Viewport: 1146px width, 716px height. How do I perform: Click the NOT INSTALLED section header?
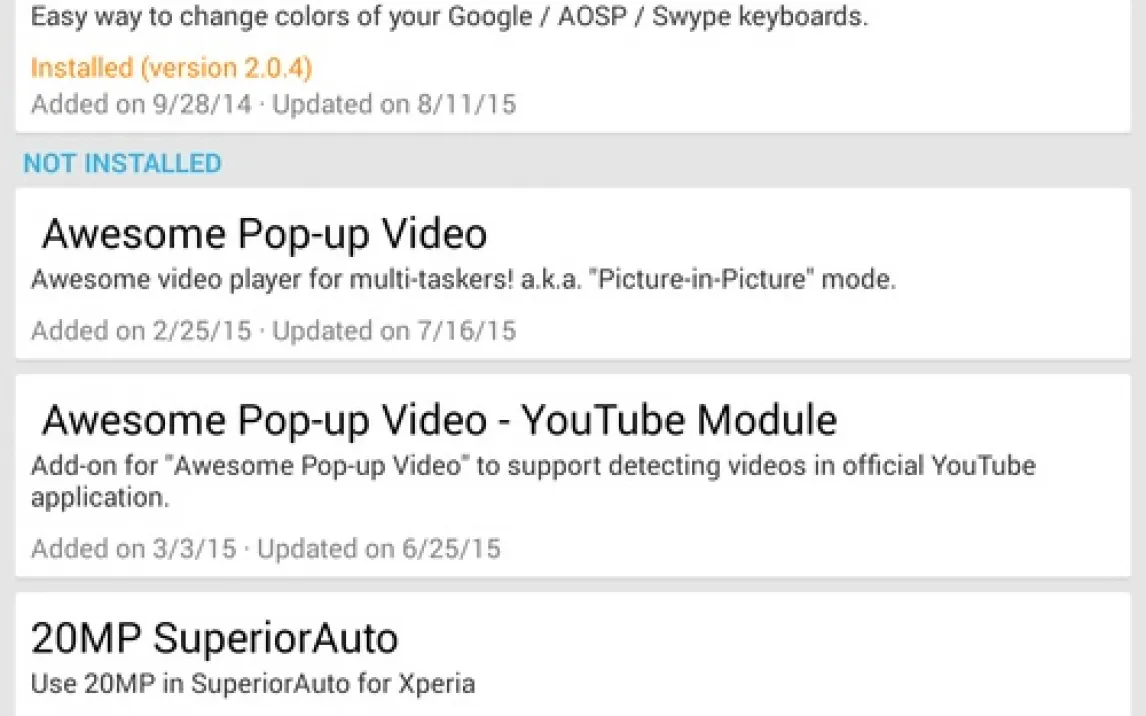point(122,163)
